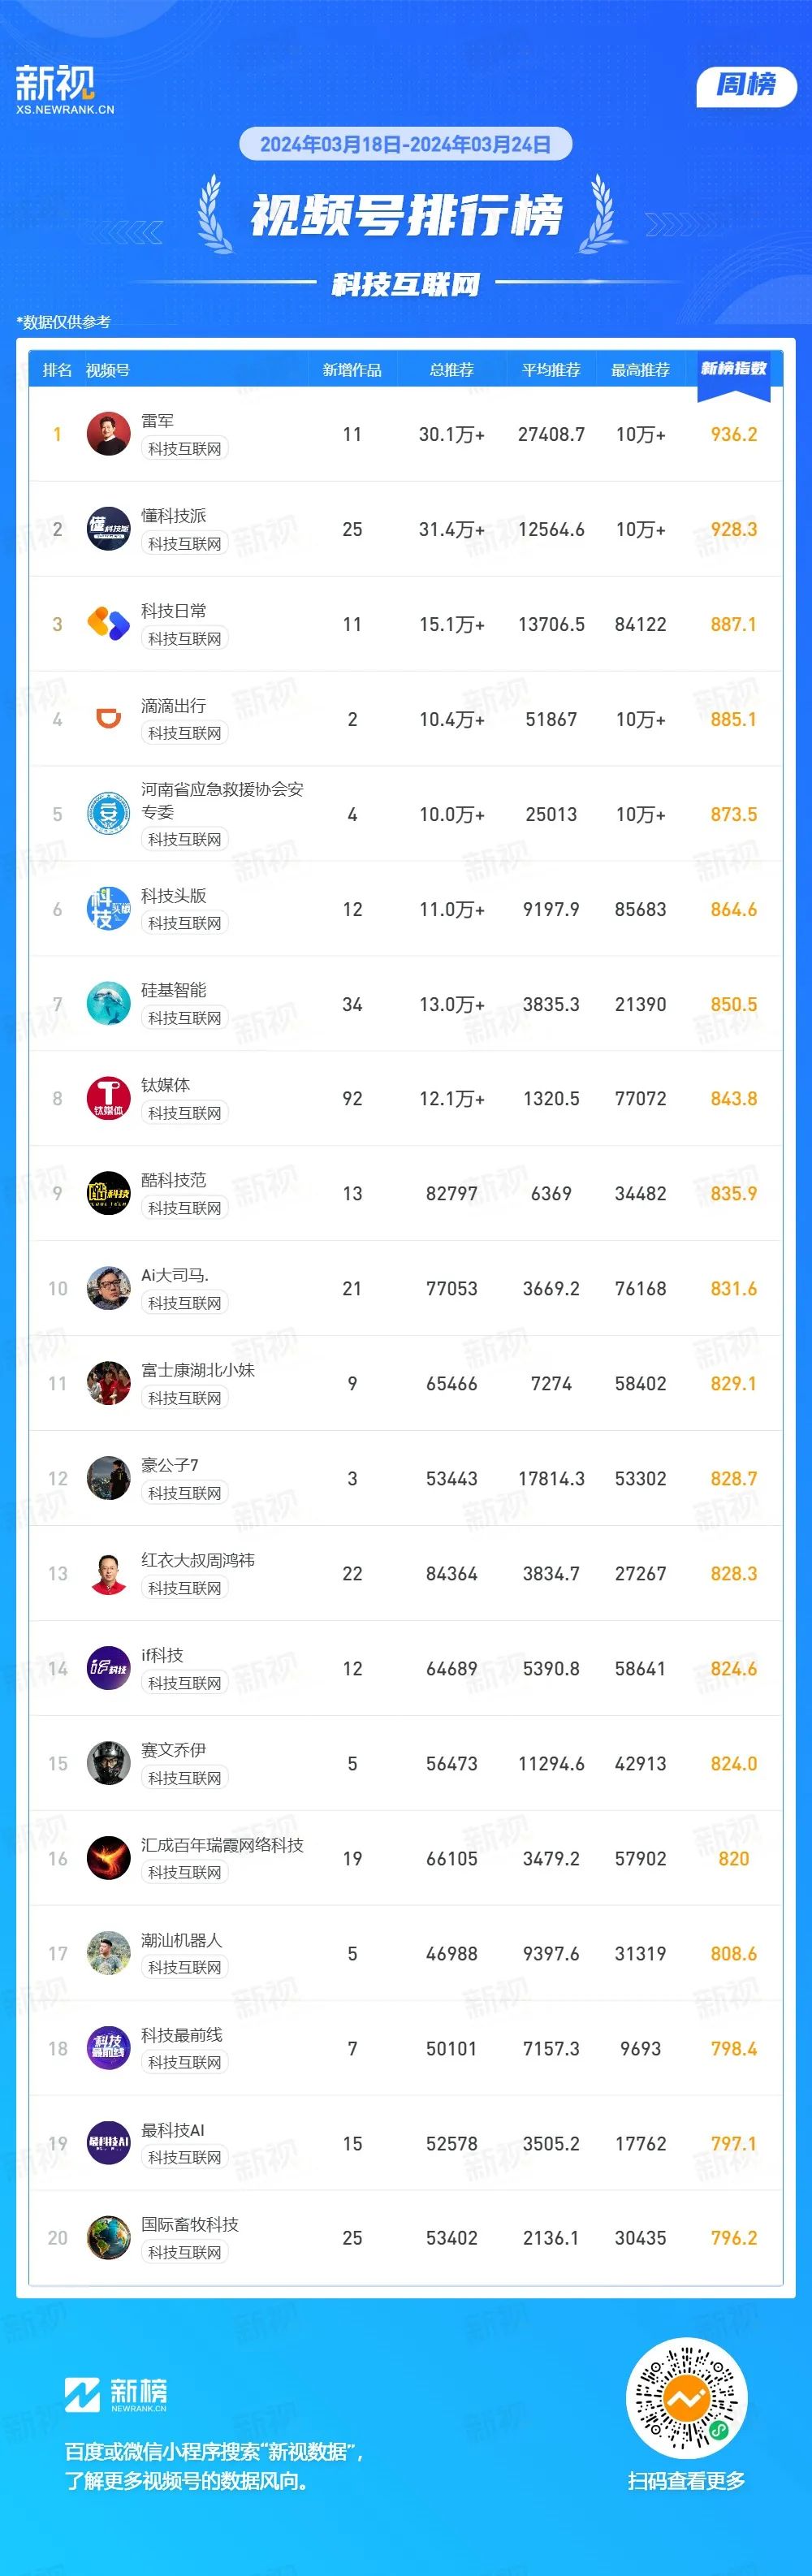Click the 新视 logo at top left
The image size is (812, 2576).
[64, 89]
